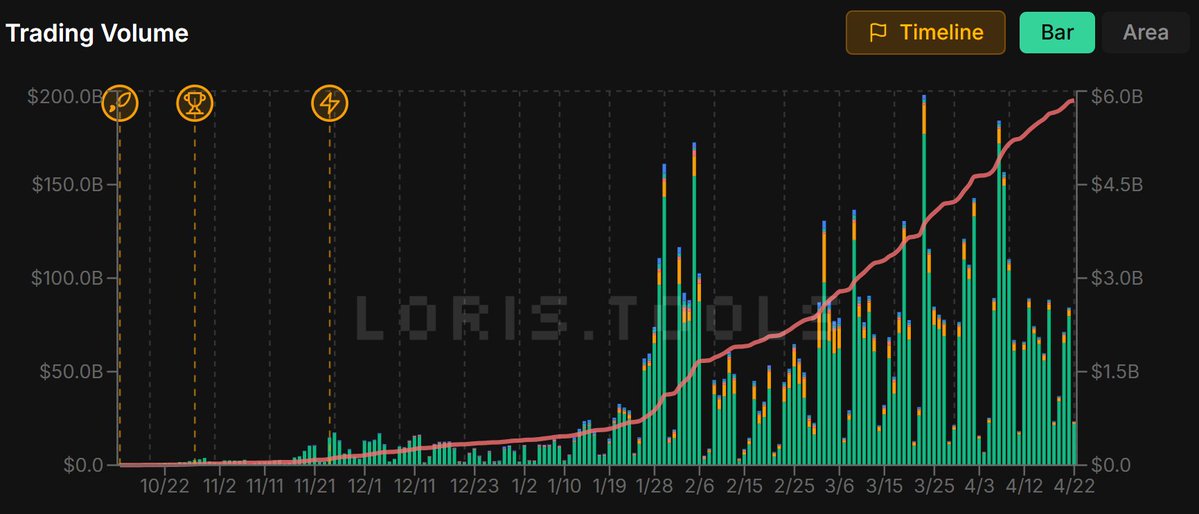1199x514 pixels.
Task: Select the 1/2 date axis label
Action: [x=524, y=486]
